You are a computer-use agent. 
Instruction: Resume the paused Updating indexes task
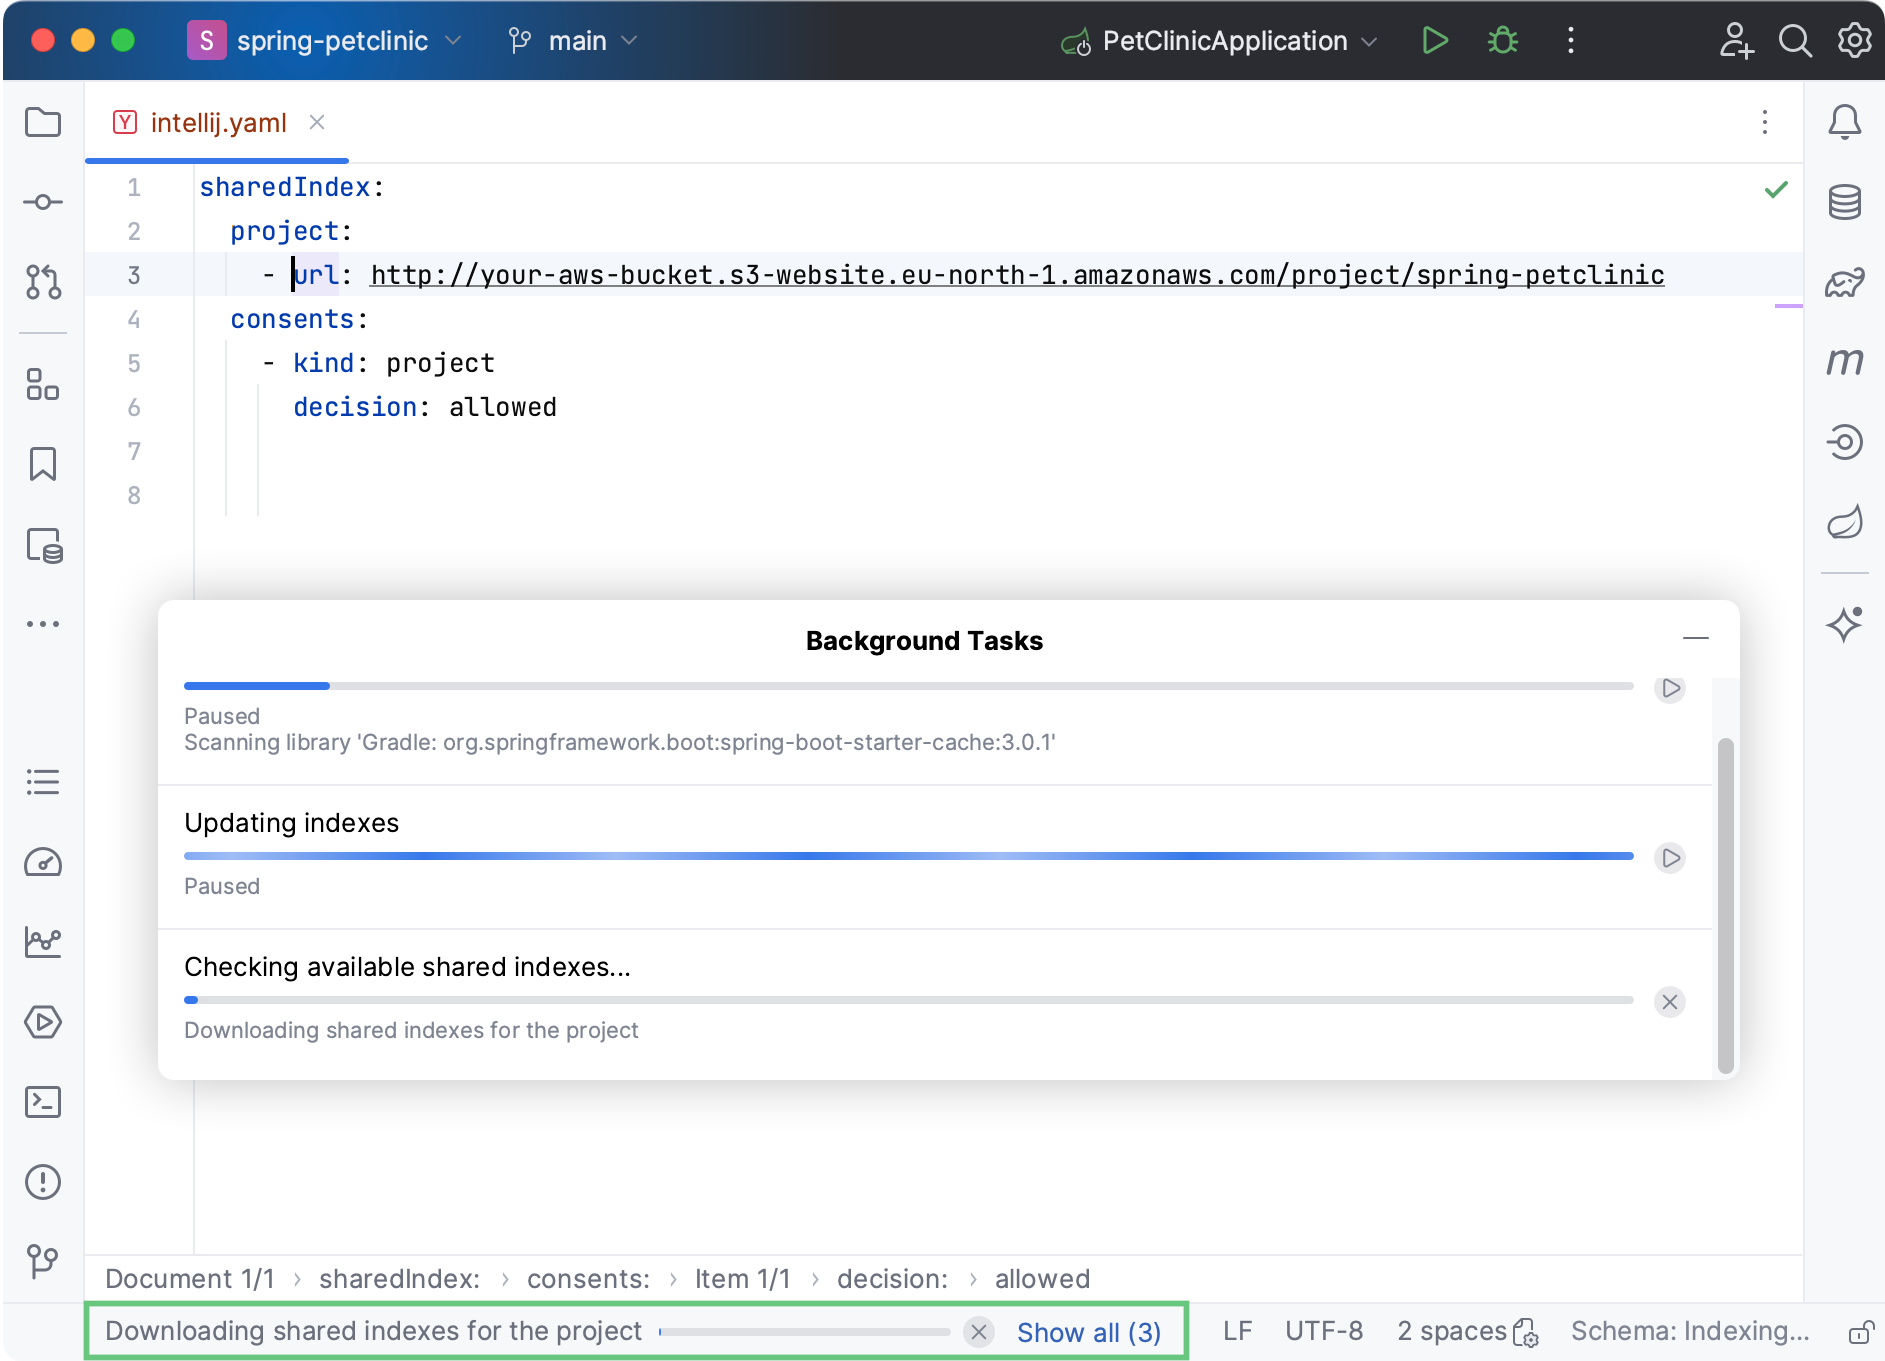coord(1670,858)
